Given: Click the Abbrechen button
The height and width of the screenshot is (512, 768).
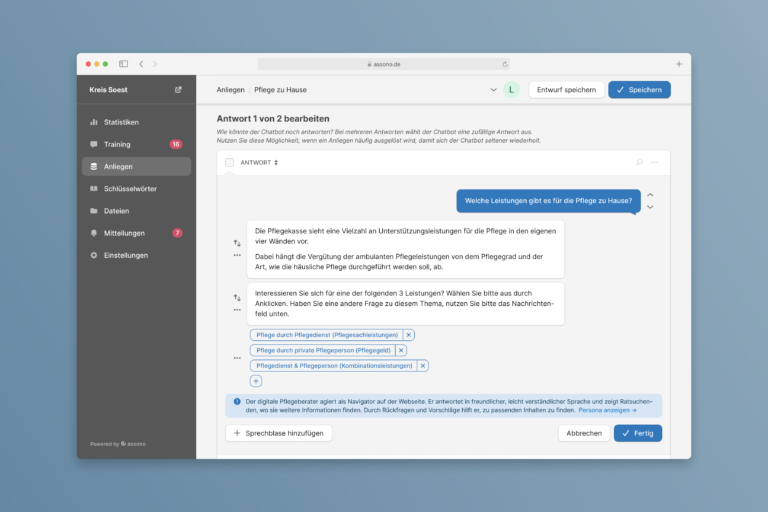Looking at the screenshot, I should 584,433.
